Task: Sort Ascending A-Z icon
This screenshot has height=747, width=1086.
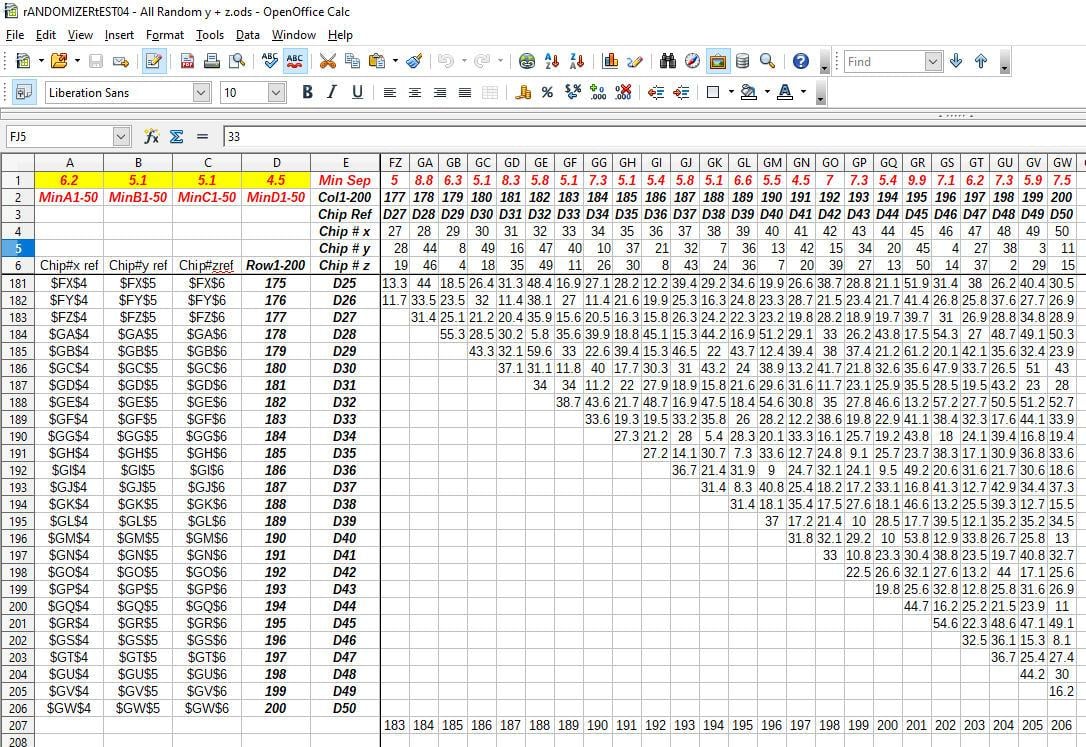Action: [552, 62]
